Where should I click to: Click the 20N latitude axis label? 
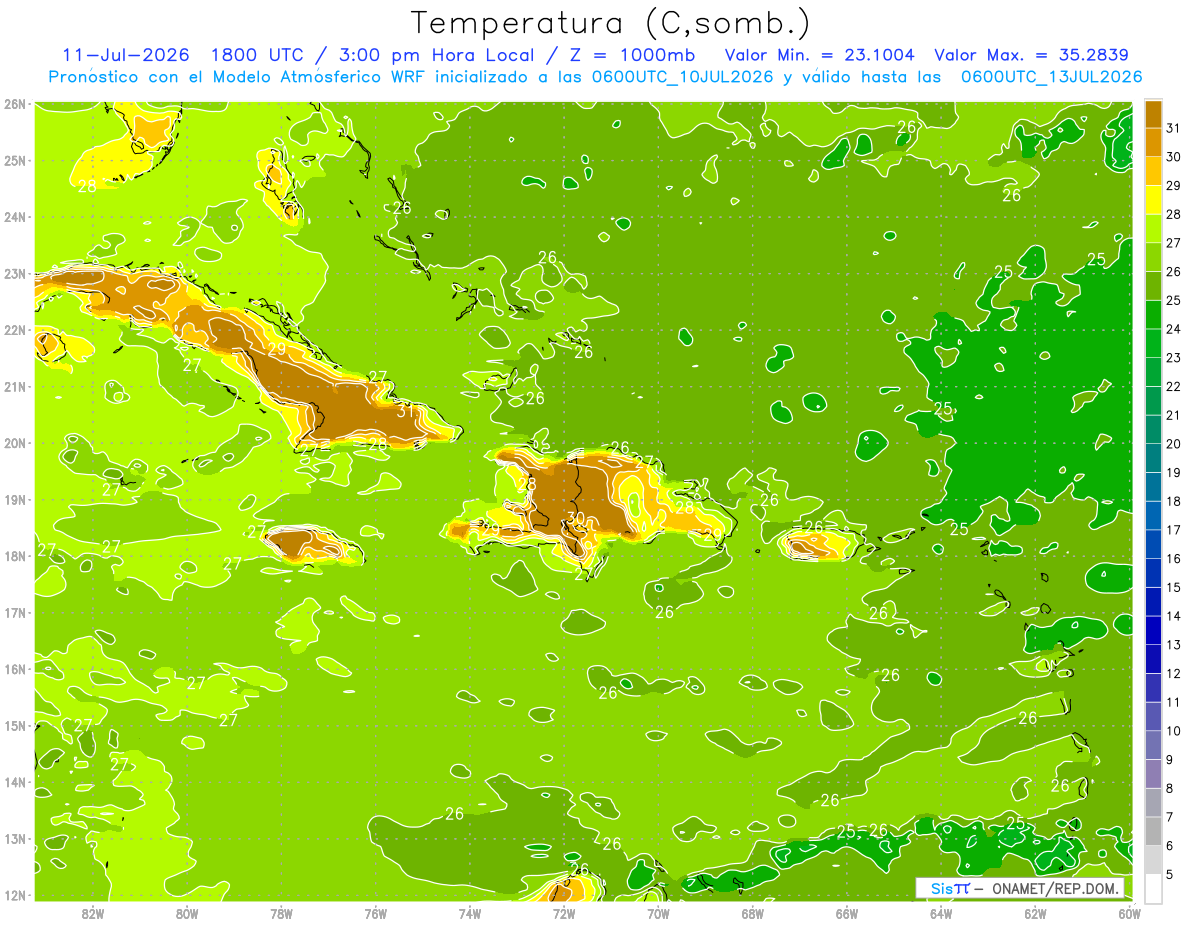[x=15, y=443]
